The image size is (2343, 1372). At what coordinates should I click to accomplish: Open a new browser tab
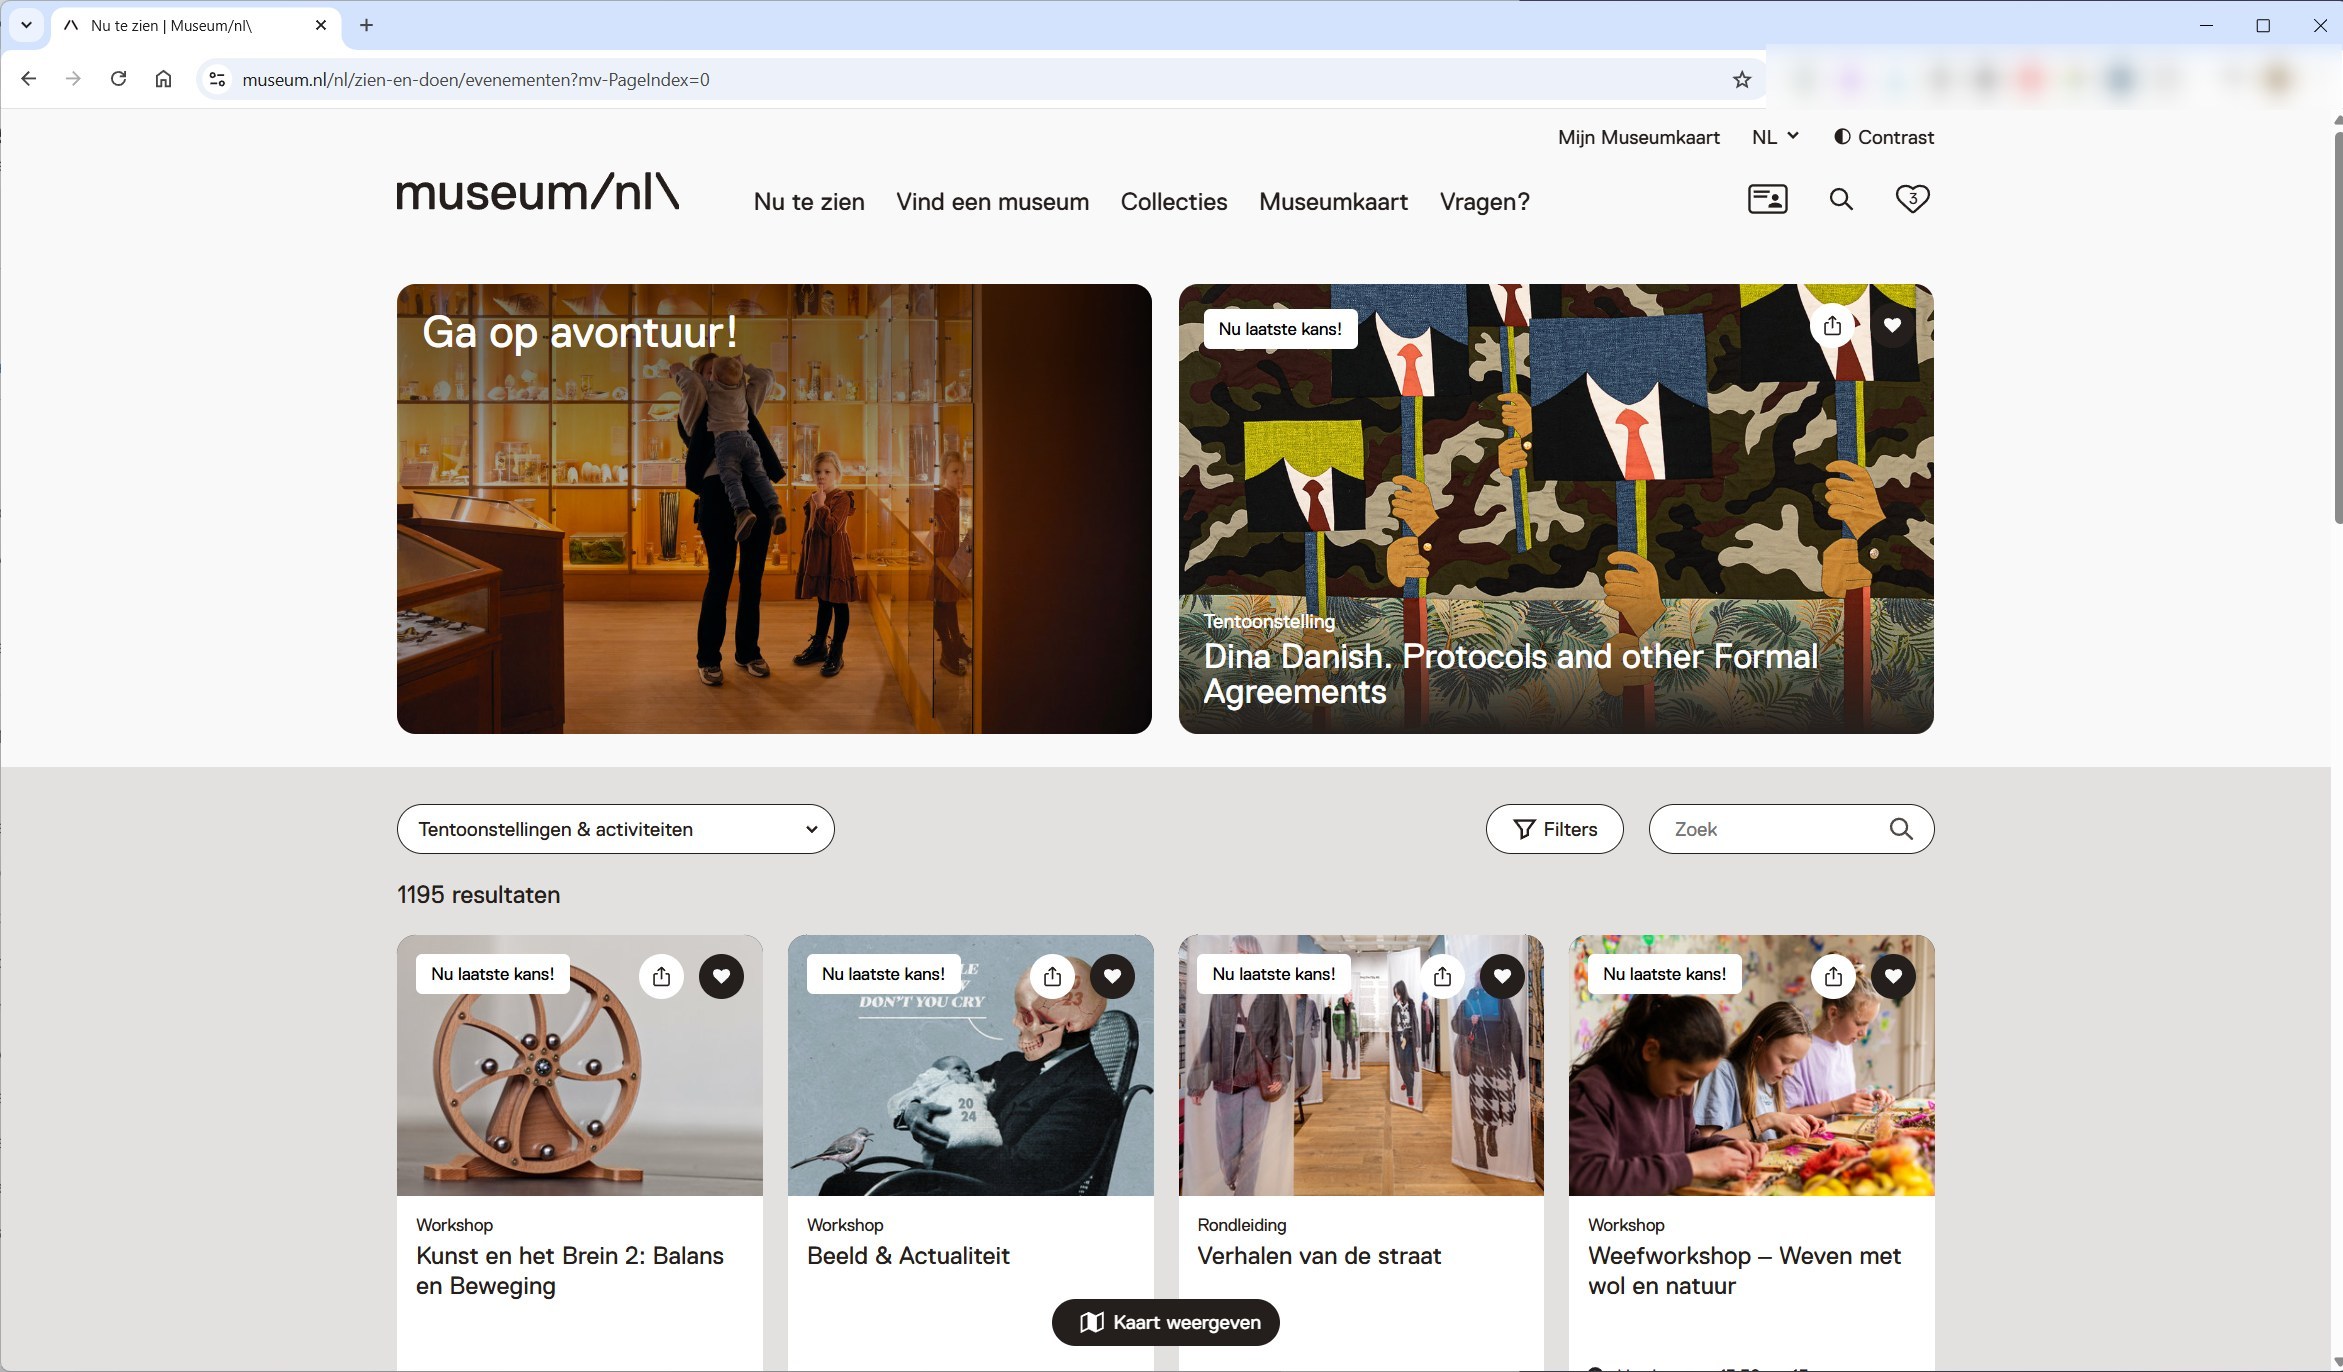click(x=366, y=25)
